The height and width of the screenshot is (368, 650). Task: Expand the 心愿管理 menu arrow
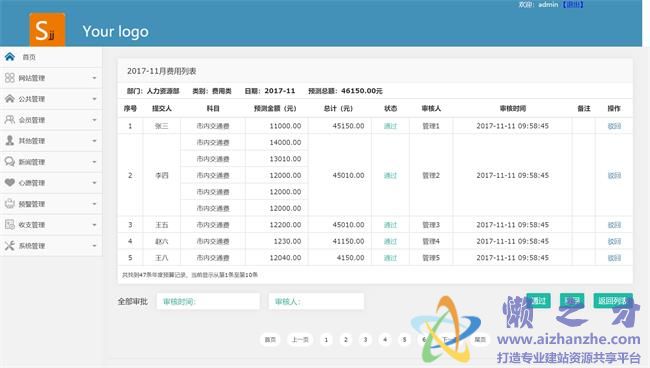click(x=94, y=183)
